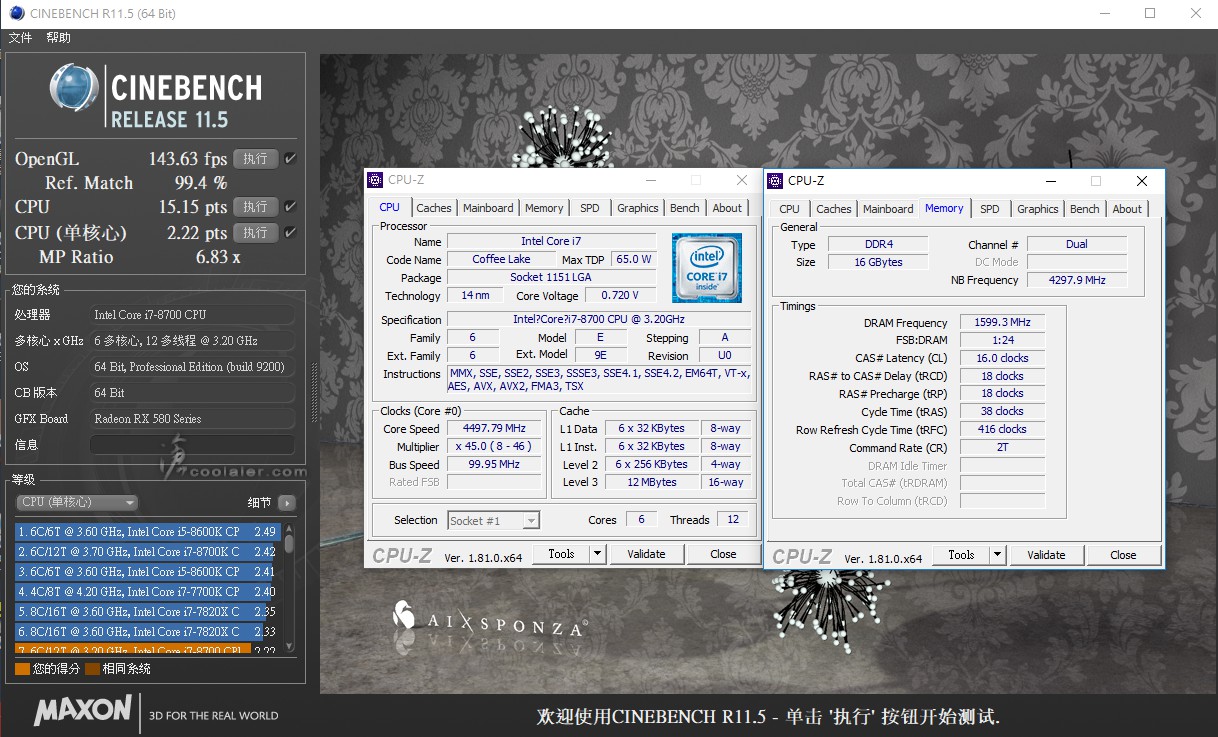The width and height of the screenshot is (1218, 737).
Task: Click Close button in right CPU-Z
Action: click(x=1123, y=555)
